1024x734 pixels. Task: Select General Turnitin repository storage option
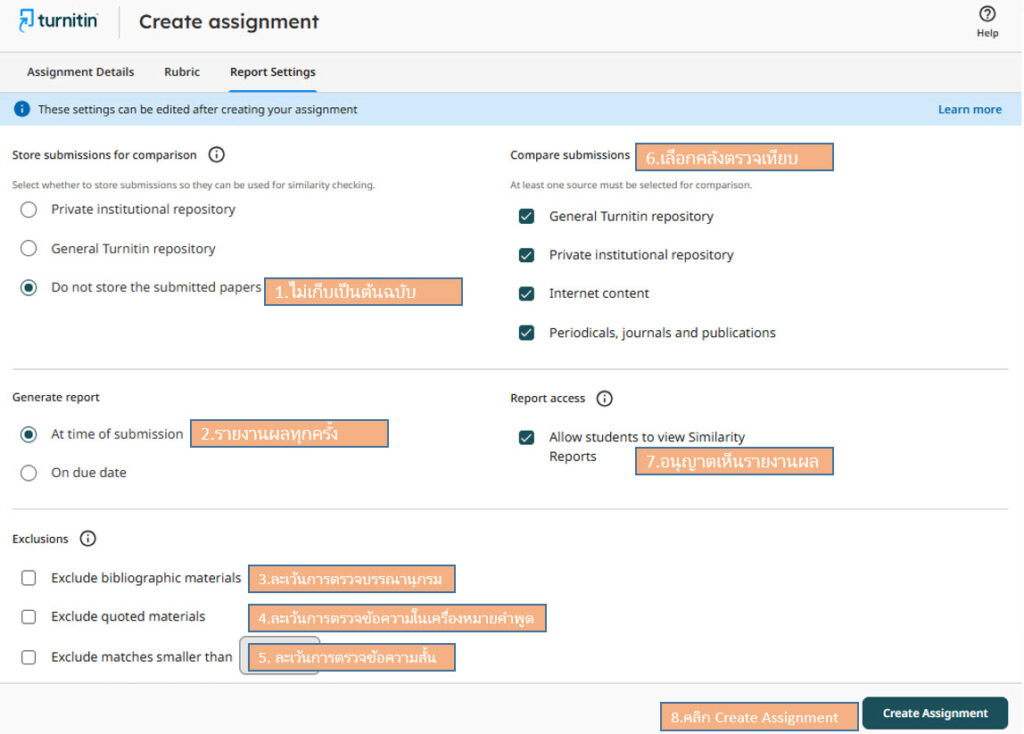(29, 249)
